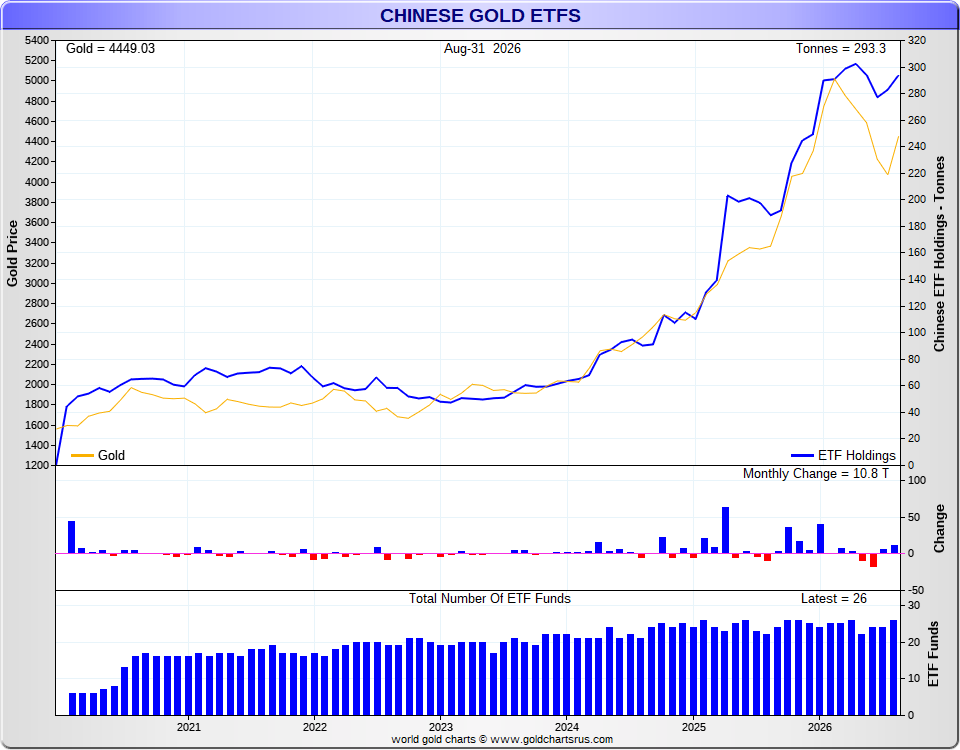Select the Tonnes = 293.3 readout

(x=841, y=48)
